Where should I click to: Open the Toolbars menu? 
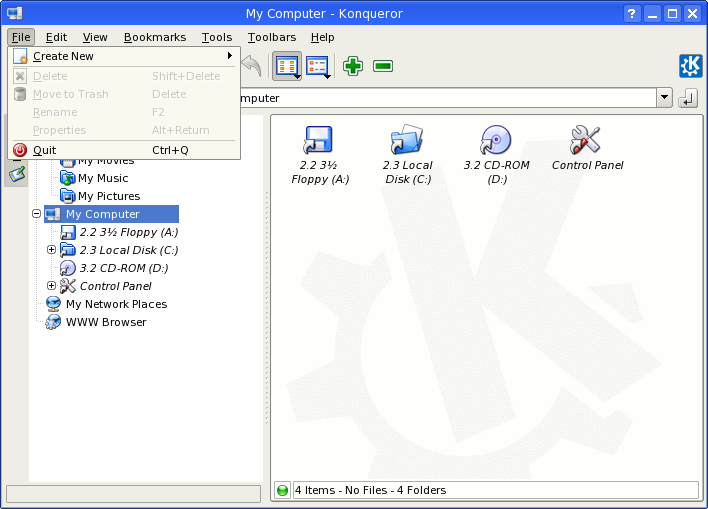click(272, 37)
